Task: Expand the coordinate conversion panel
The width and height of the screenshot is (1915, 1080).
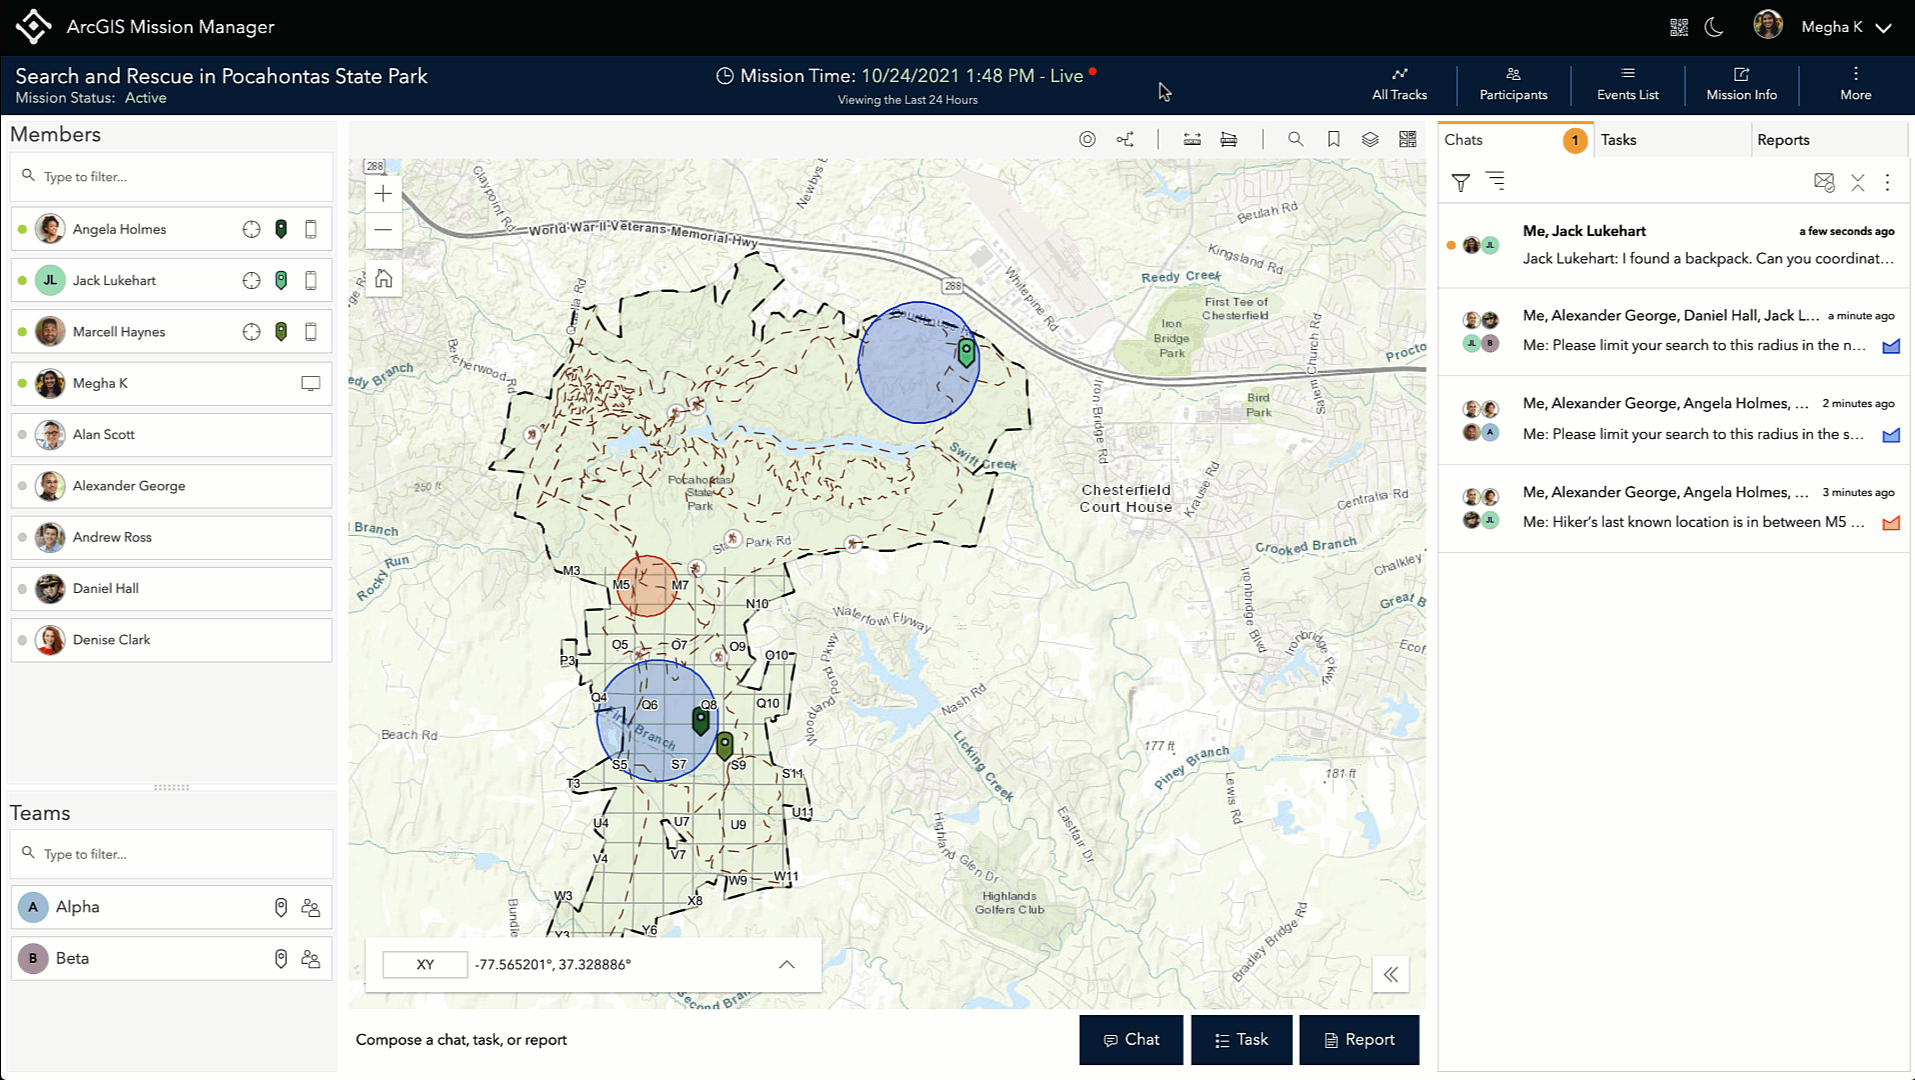Action: pyautogui.click(x=787, y=965)
